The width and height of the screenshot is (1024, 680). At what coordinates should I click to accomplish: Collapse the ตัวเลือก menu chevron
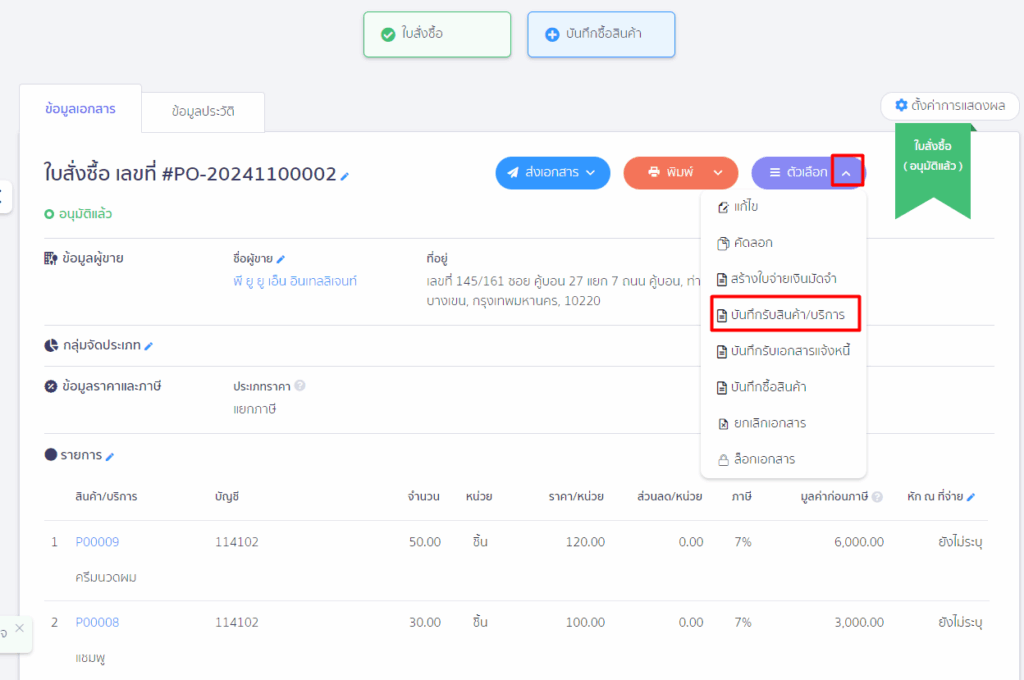click(x=846, y=172)
